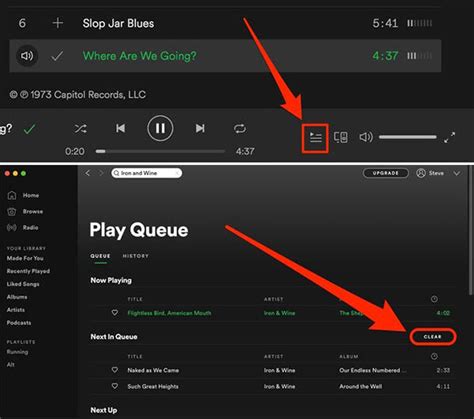This screenshot has width=474, height=419.
Task: Switch to the QUEUE tab
Action: (x=100, y=256)
